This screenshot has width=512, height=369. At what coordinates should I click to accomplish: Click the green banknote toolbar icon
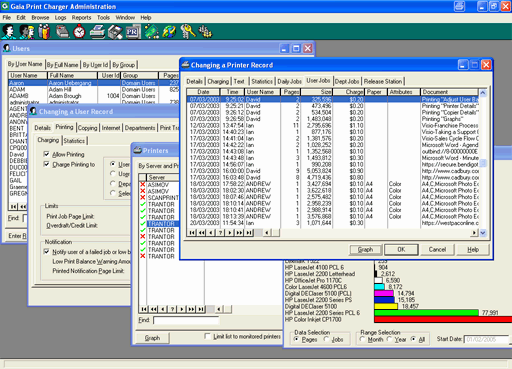tap(152, 32)
